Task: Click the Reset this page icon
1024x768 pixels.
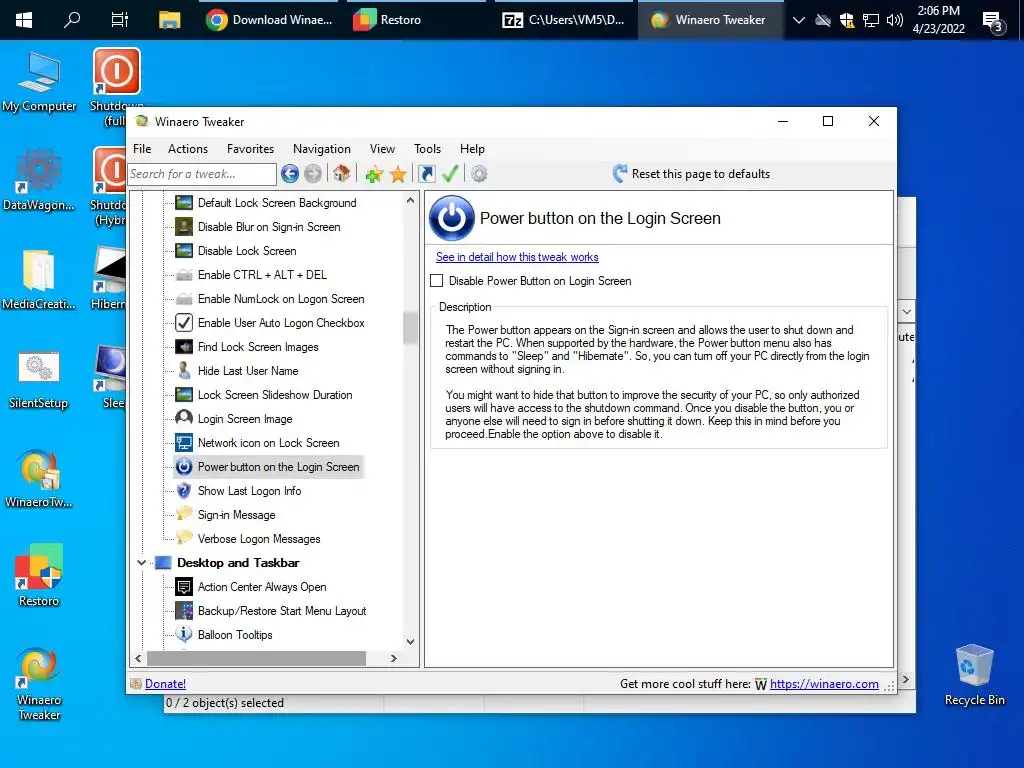Action: coord(620,174)
